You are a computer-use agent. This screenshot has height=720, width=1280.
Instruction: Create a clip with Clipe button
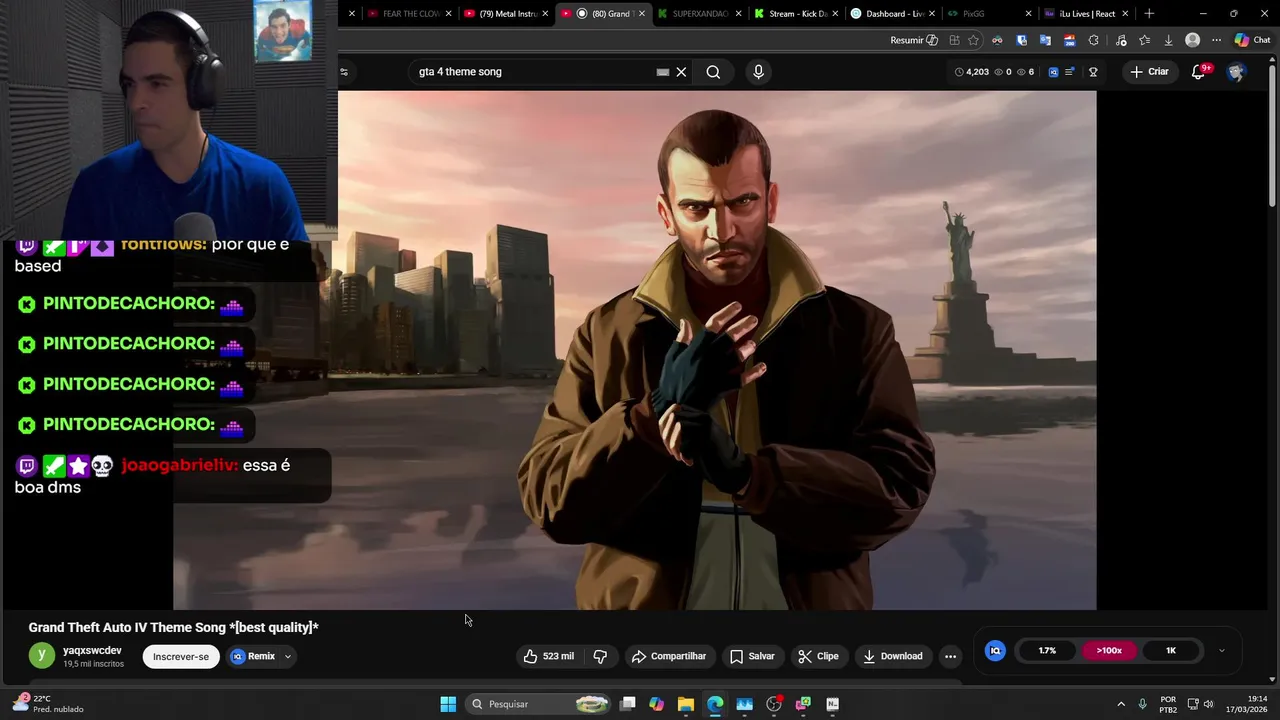click(x=818, y=656)
